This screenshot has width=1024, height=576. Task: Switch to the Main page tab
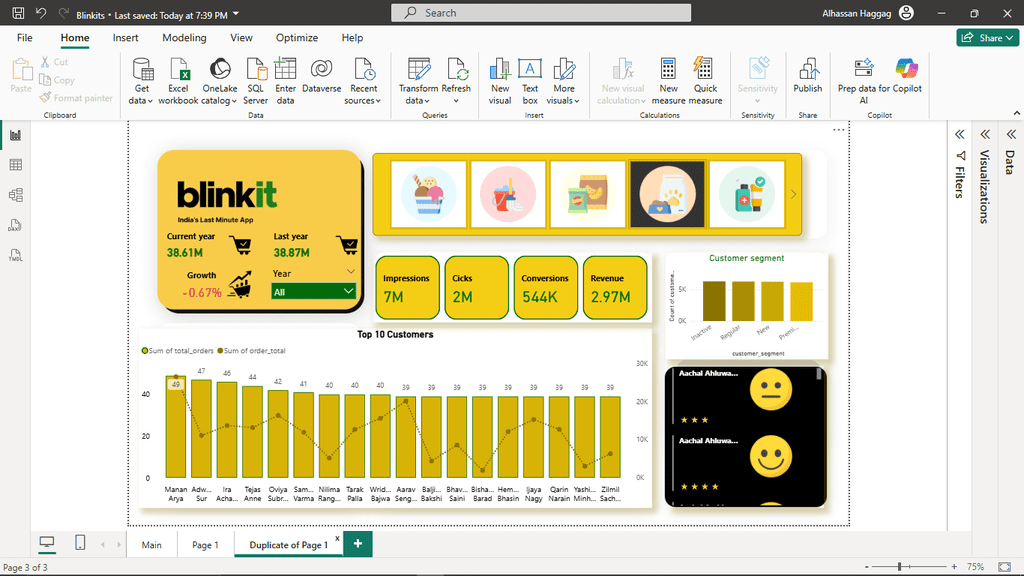(151, 545)
